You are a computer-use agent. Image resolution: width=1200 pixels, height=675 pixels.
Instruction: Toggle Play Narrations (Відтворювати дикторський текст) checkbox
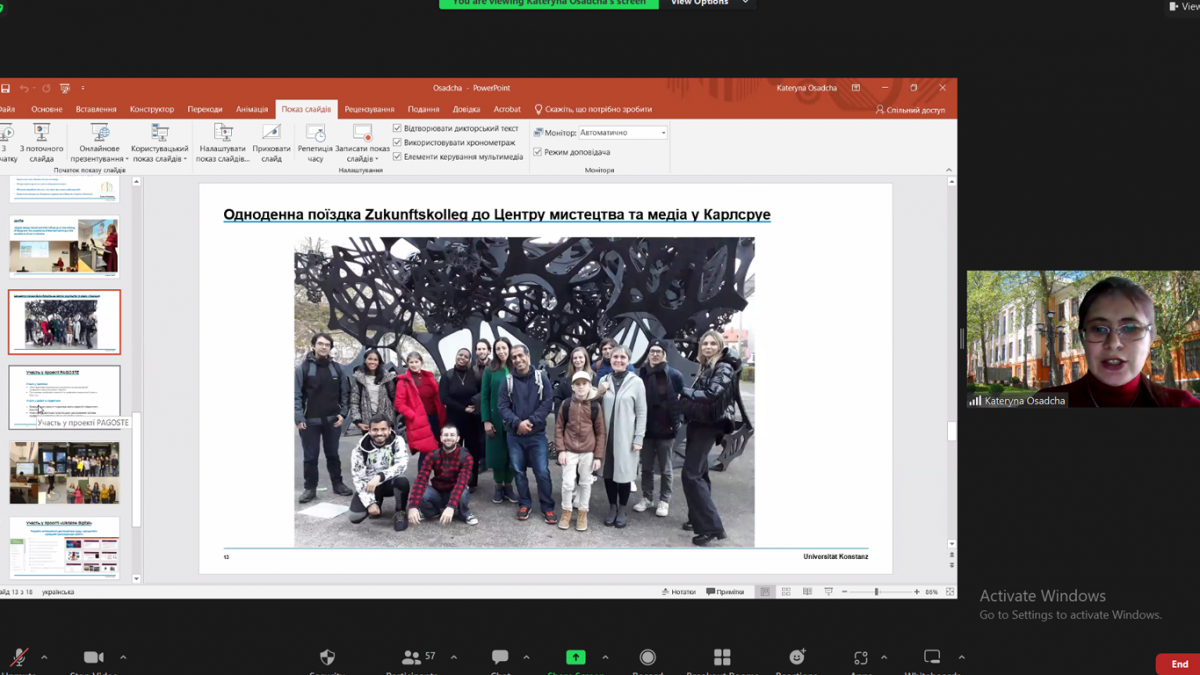[x=397, y=129]
